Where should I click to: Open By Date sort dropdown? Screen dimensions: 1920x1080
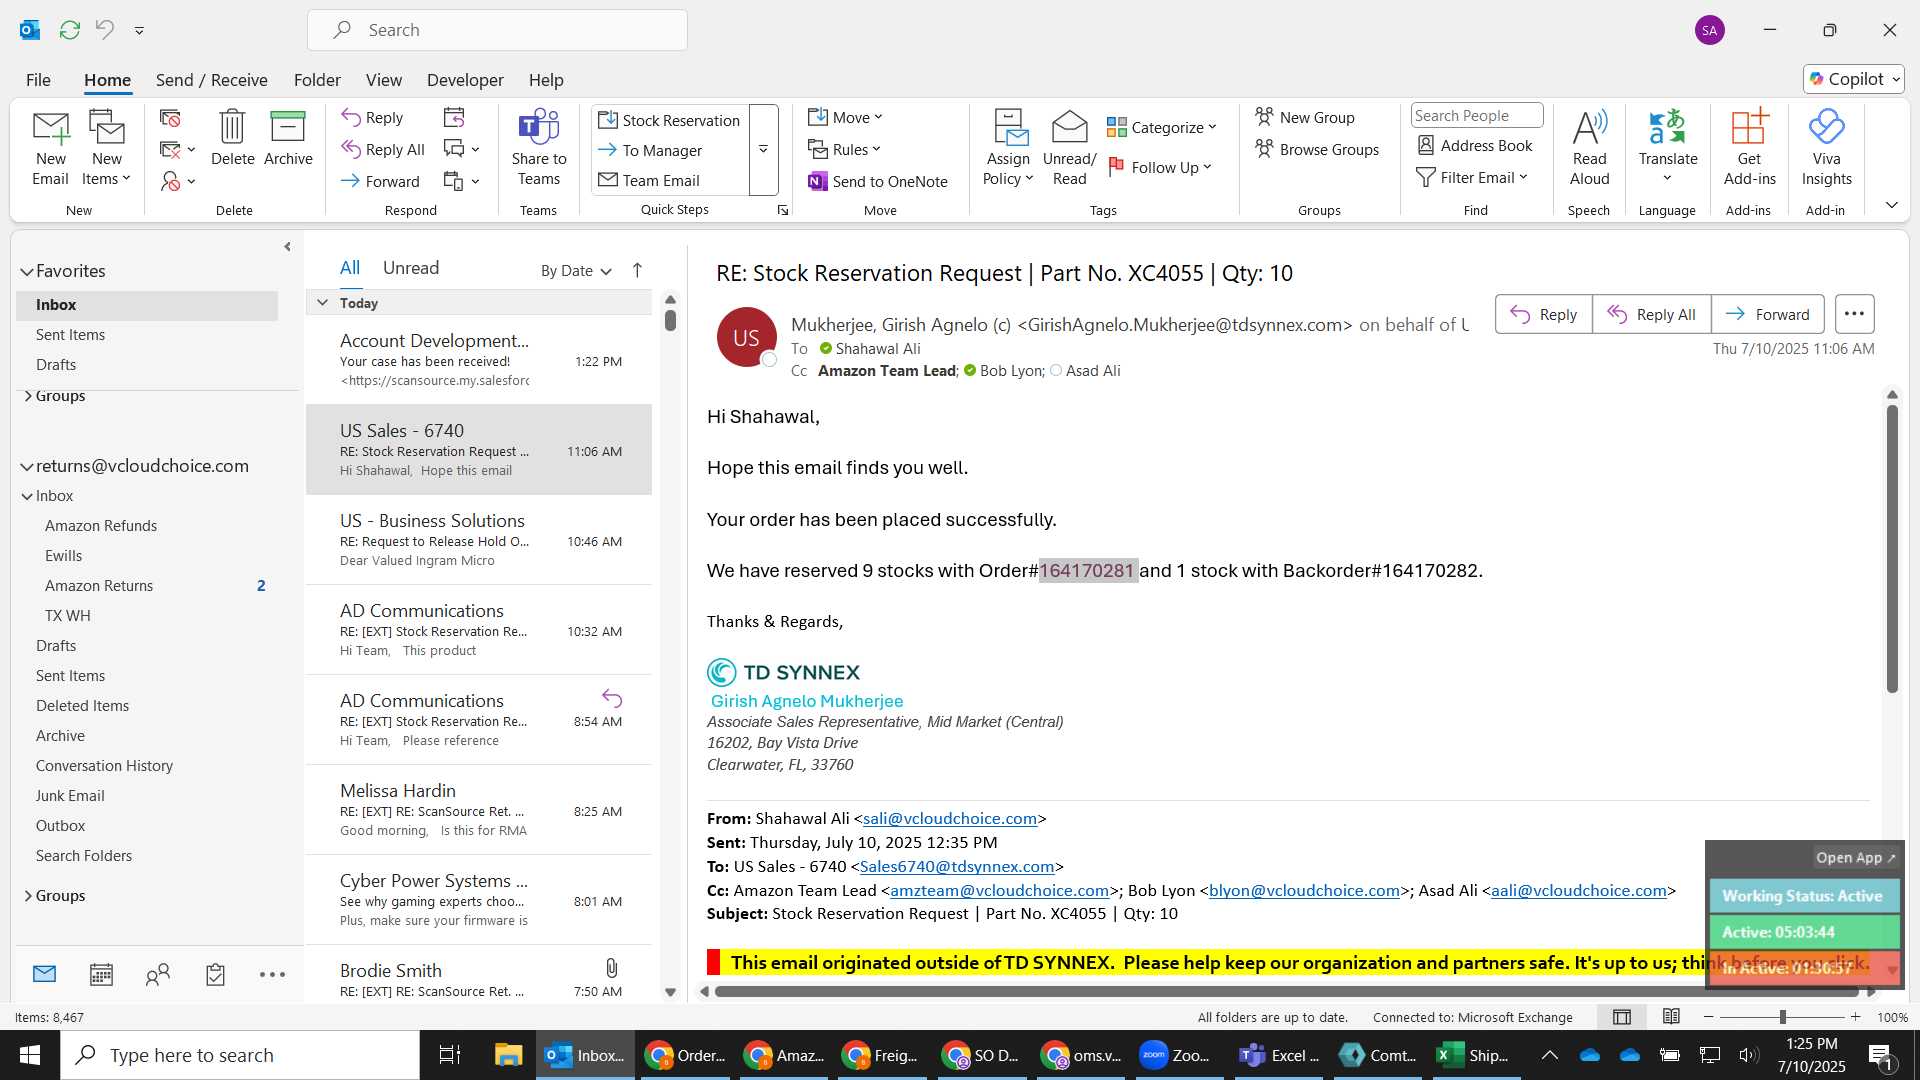click(x=576, y=270)
